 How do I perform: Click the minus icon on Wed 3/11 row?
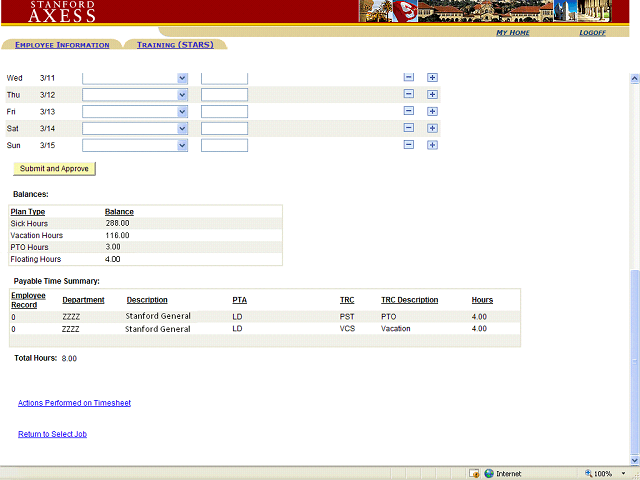[408, 78]
